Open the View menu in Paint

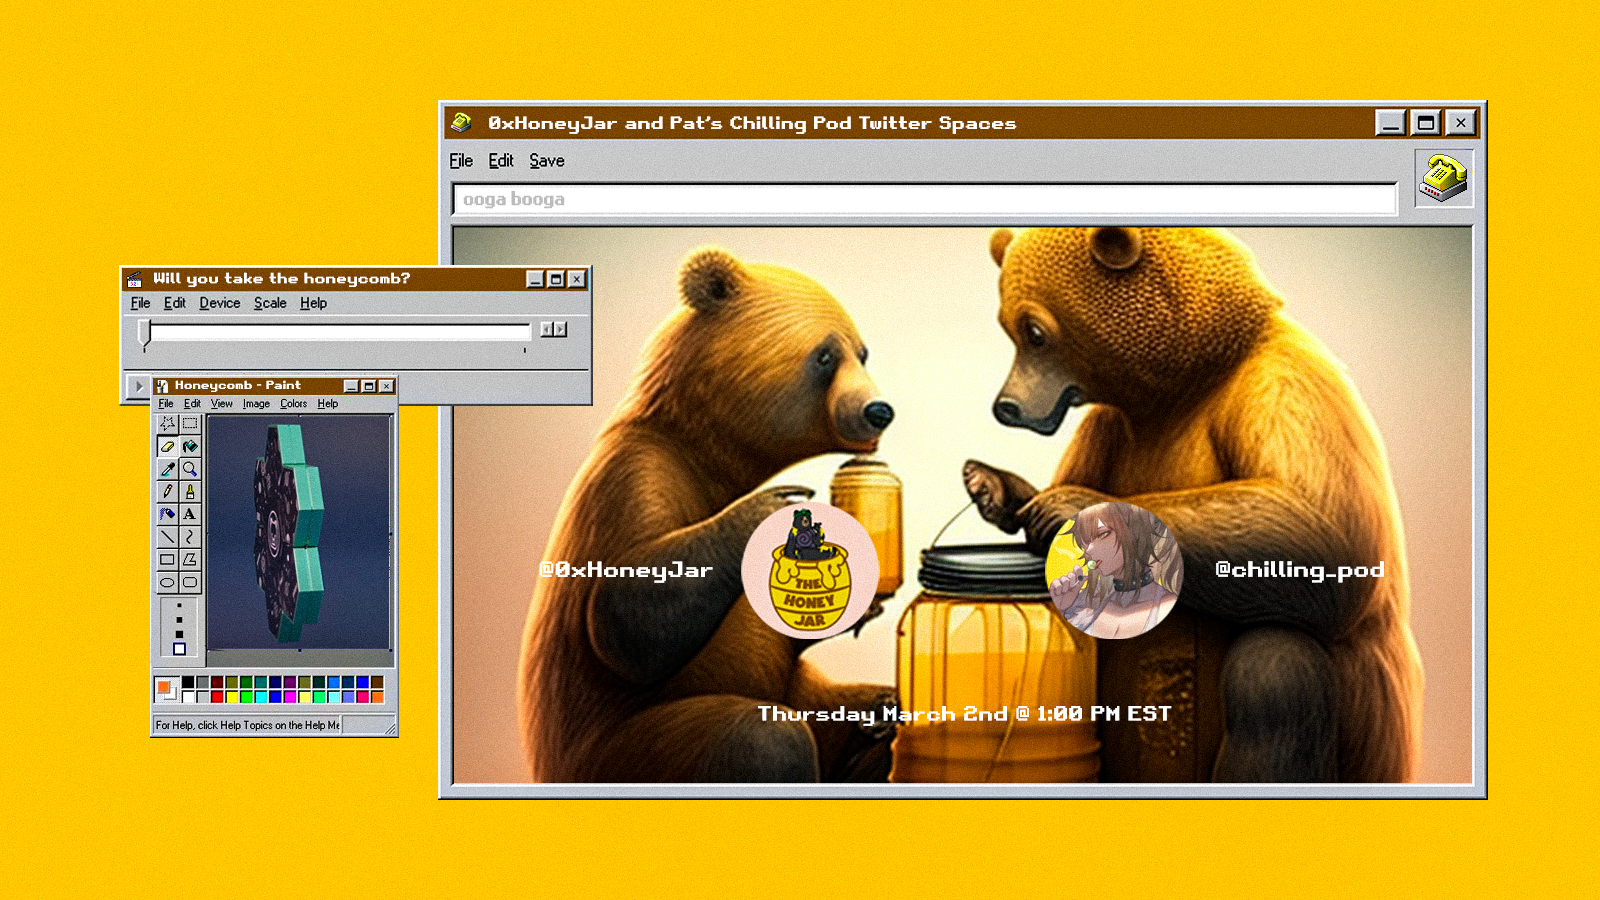pos(222,404)
